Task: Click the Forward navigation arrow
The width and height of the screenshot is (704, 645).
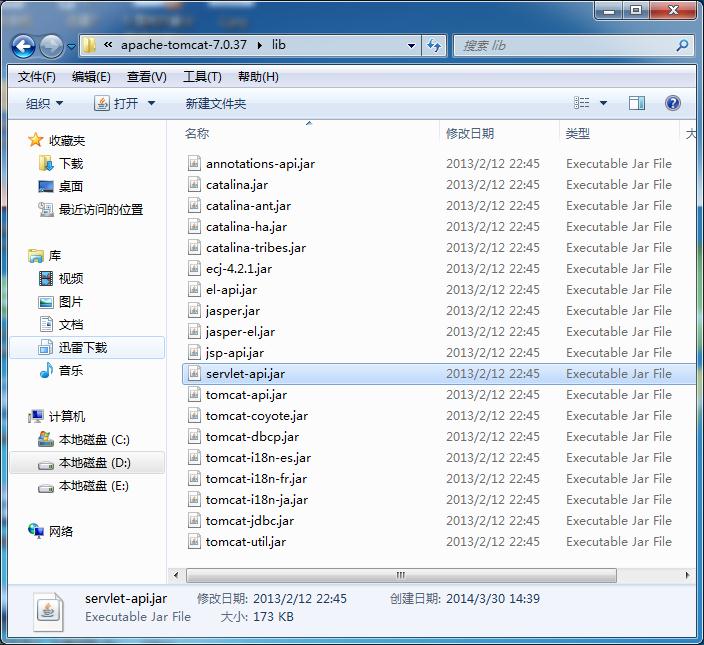Action: (x=51, y=46)
